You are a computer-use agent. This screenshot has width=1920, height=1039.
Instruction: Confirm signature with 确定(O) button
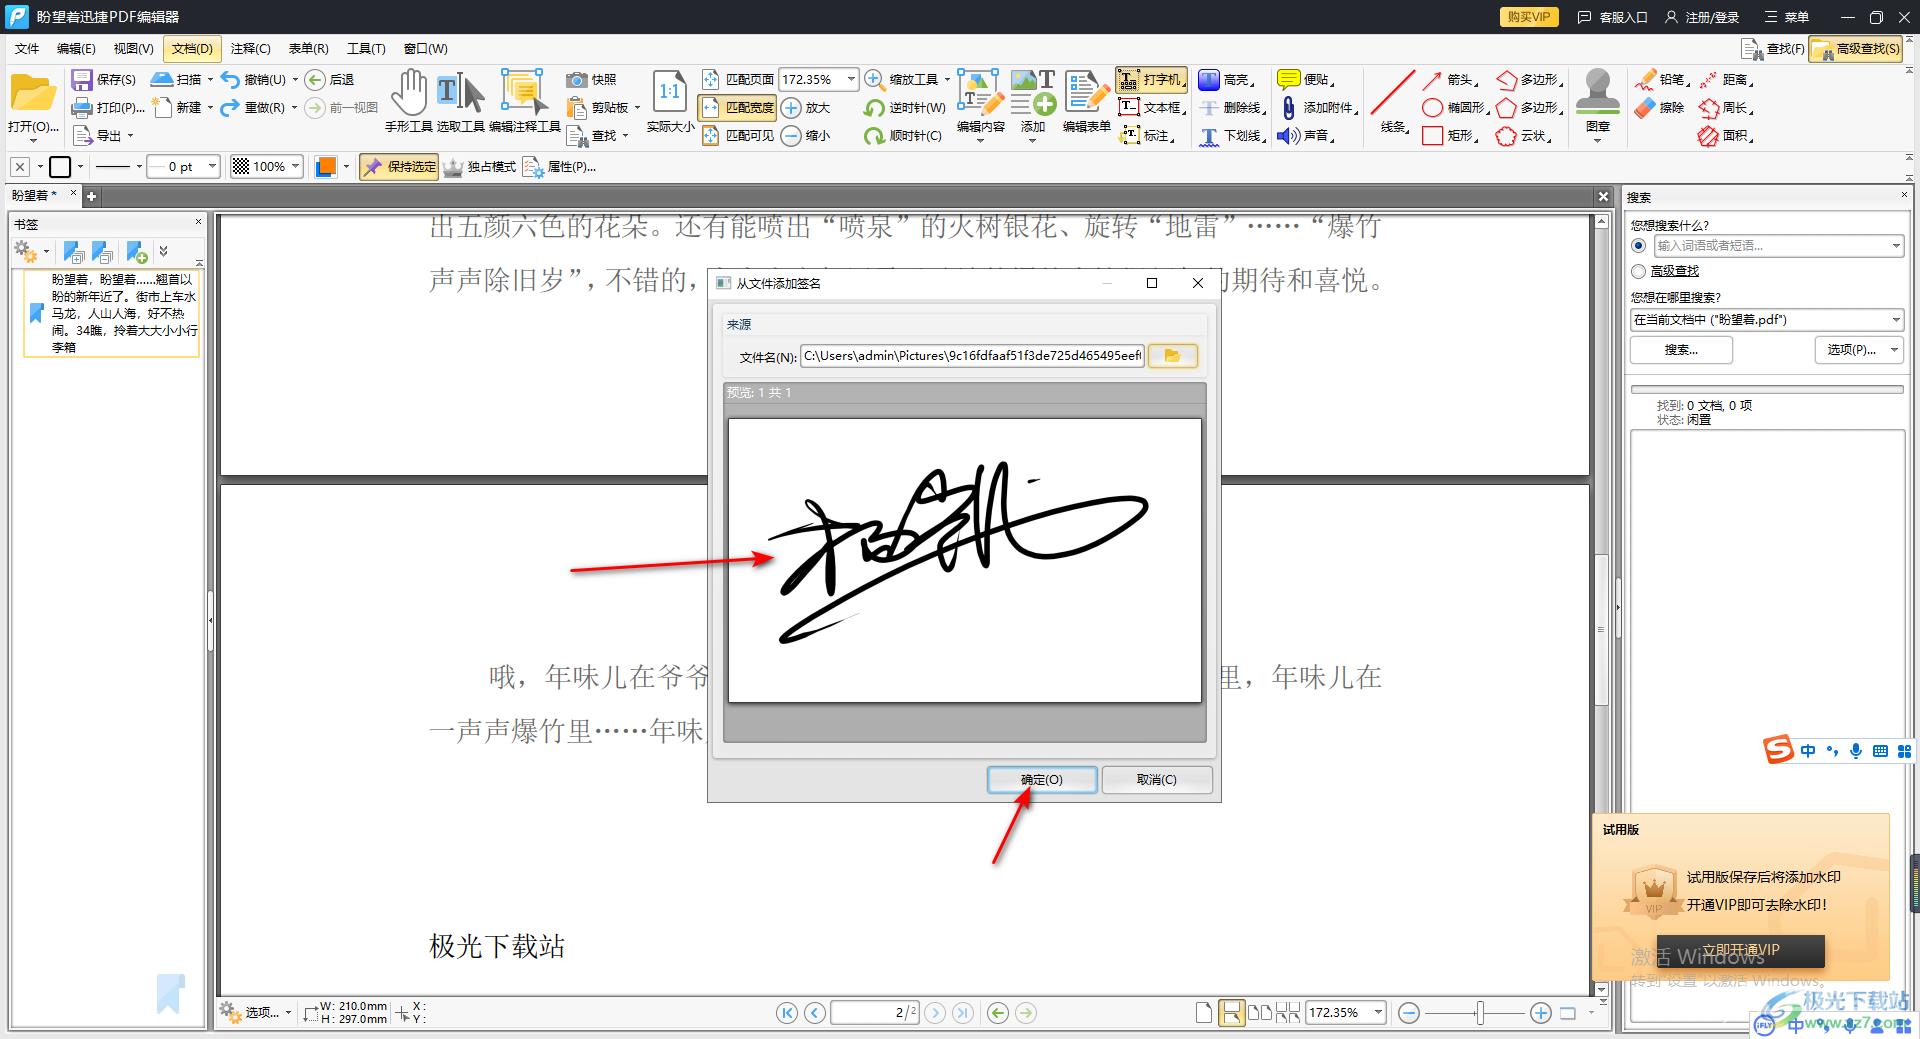[x=1042, y=780]
